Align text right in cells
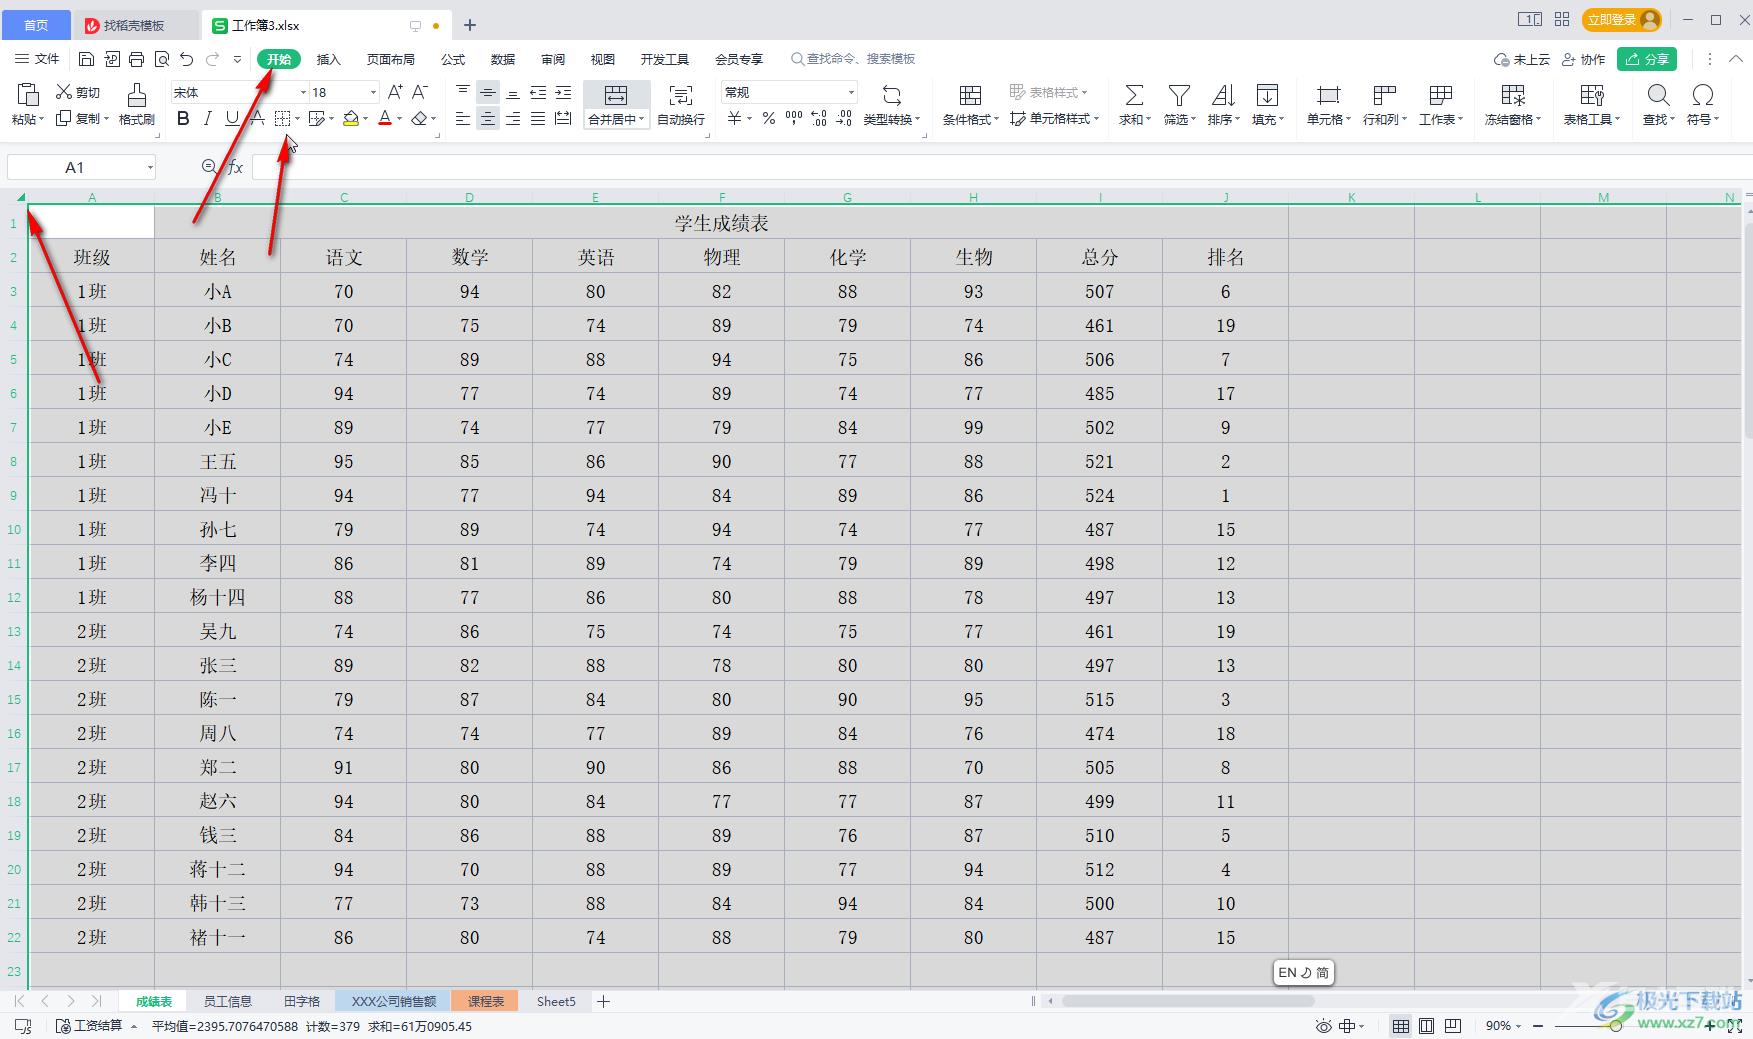 tap(513, 119)
